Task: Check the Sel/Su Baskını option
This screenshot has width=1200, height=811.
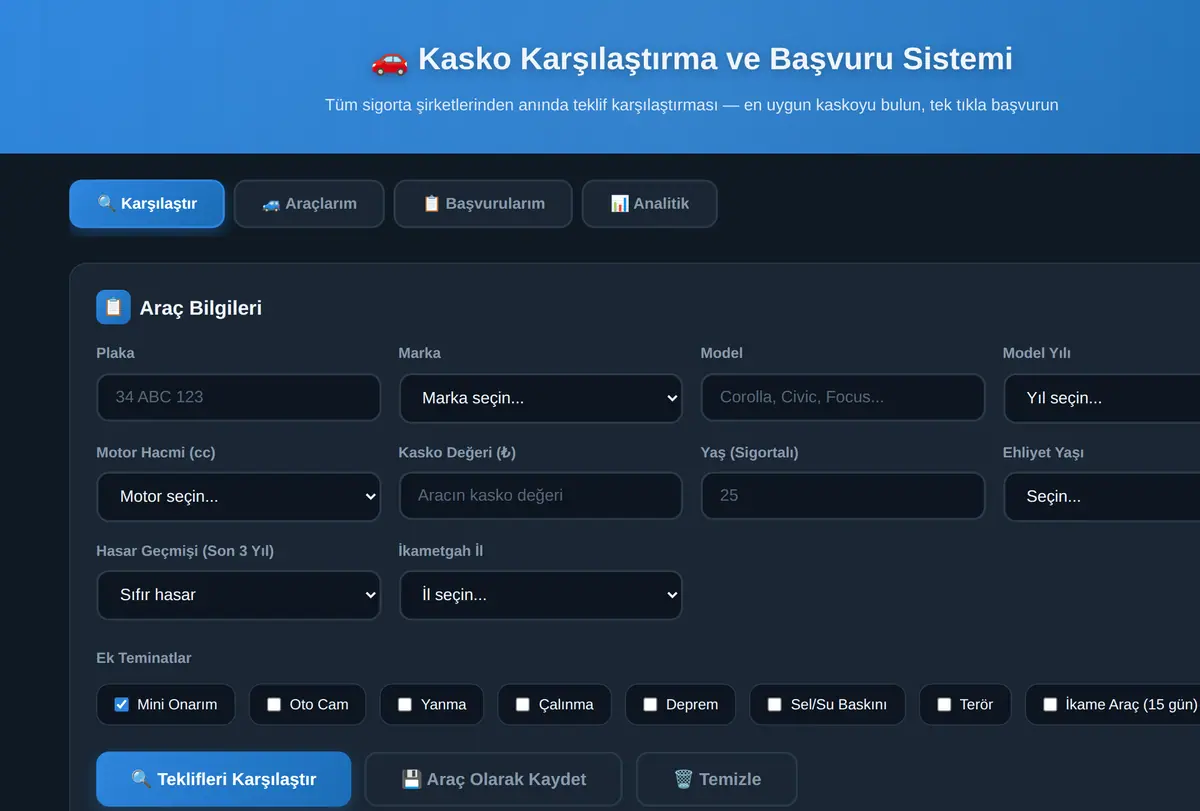Action: click(x=775, y=704)
